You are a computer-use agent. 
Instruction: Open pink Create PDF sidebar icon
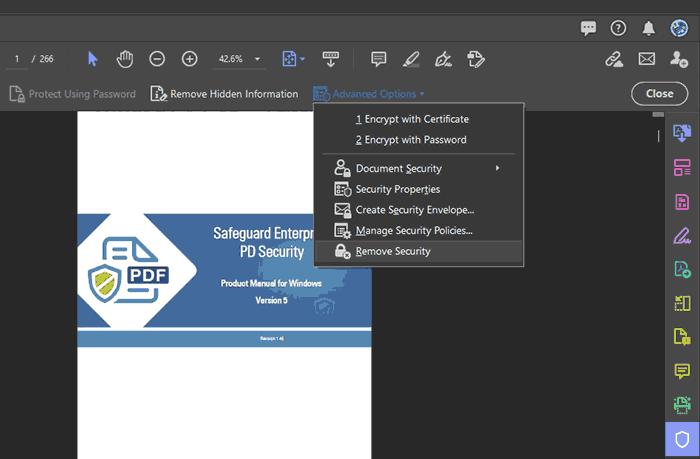coord(682,202)
